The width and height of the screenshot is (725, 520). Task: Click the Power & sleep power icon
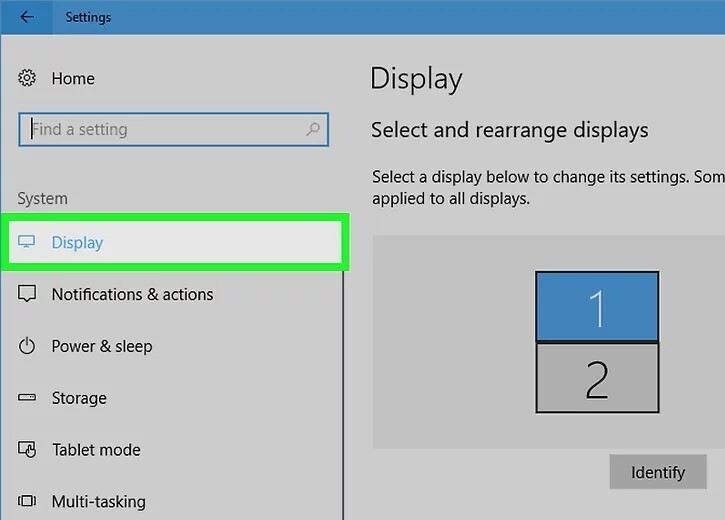pos(28,346)
